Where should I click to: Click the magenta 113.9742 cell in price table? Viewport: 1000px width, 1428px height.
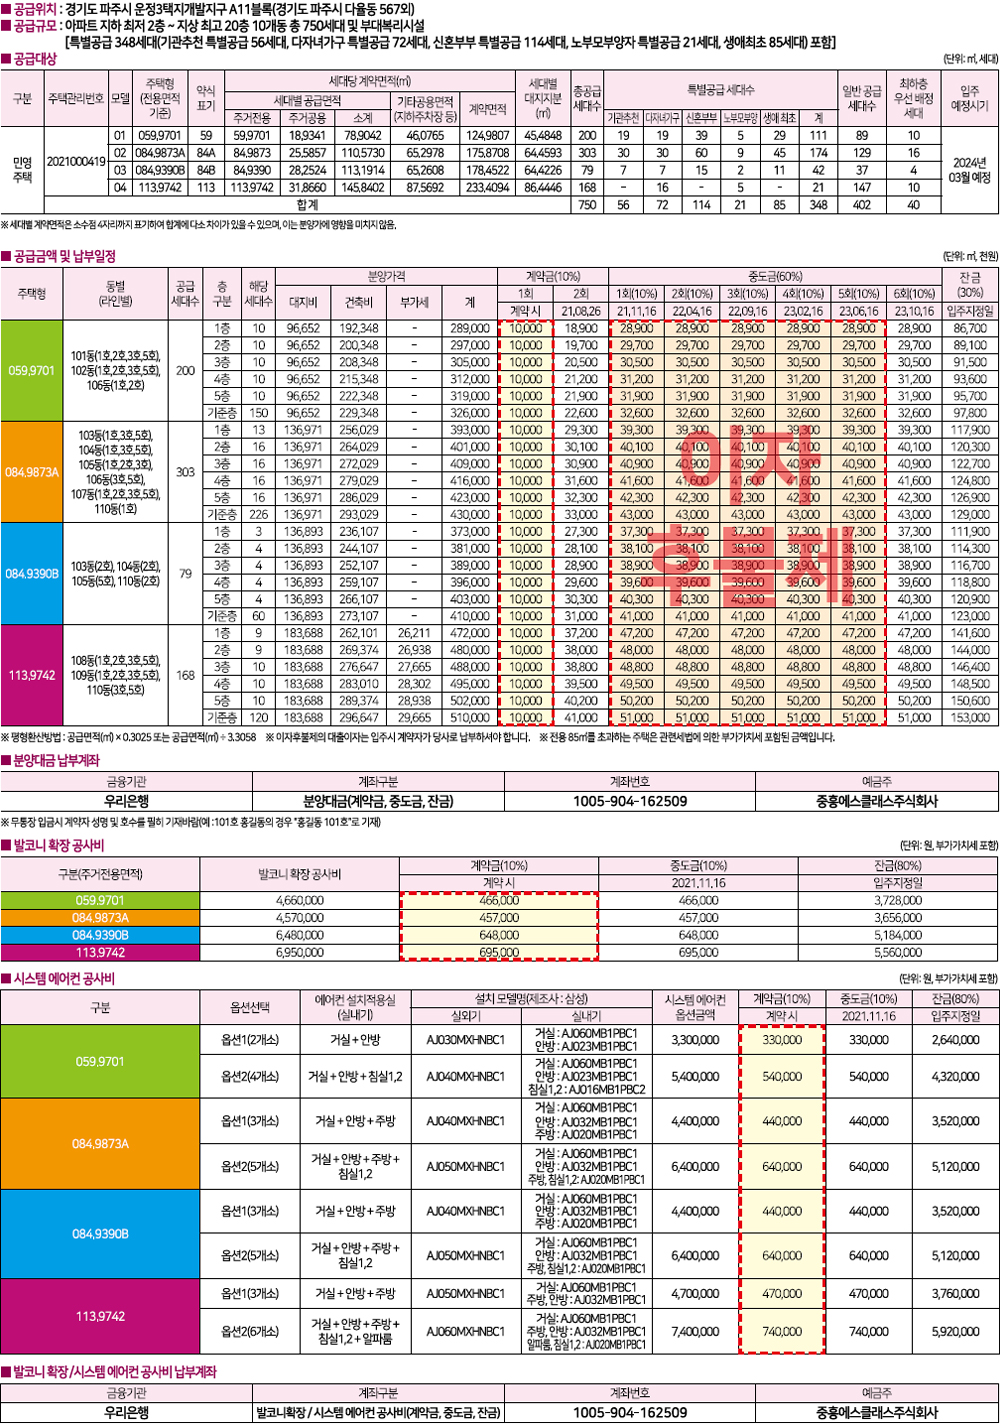click(x=33, y=675)
